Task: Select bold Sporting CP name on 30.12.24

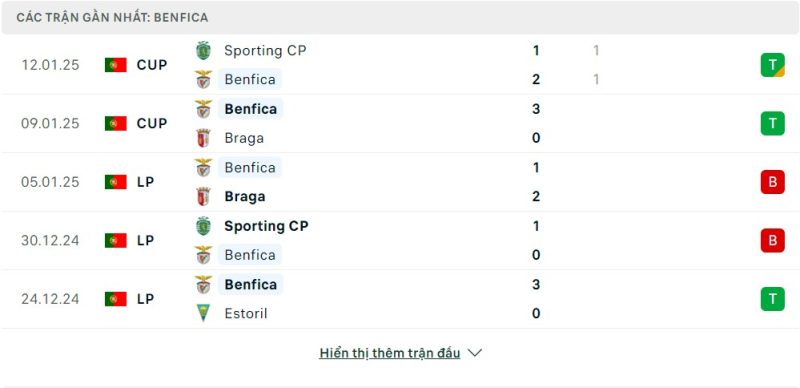Action: [266, 226]
